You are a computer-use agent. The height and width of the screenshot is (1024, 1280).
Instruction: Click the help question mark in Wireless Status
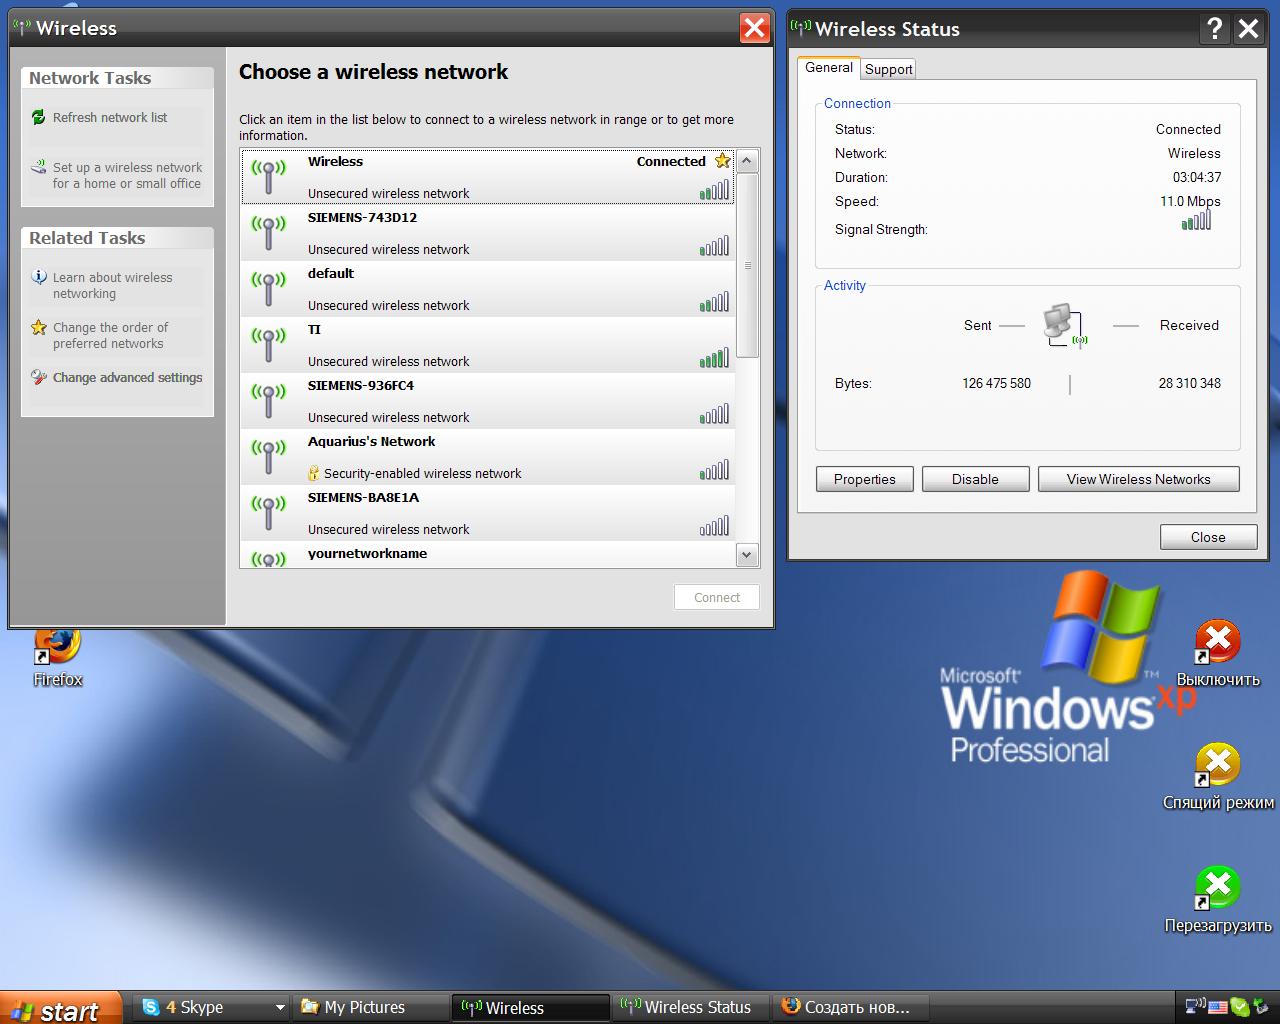[1214, 29]
